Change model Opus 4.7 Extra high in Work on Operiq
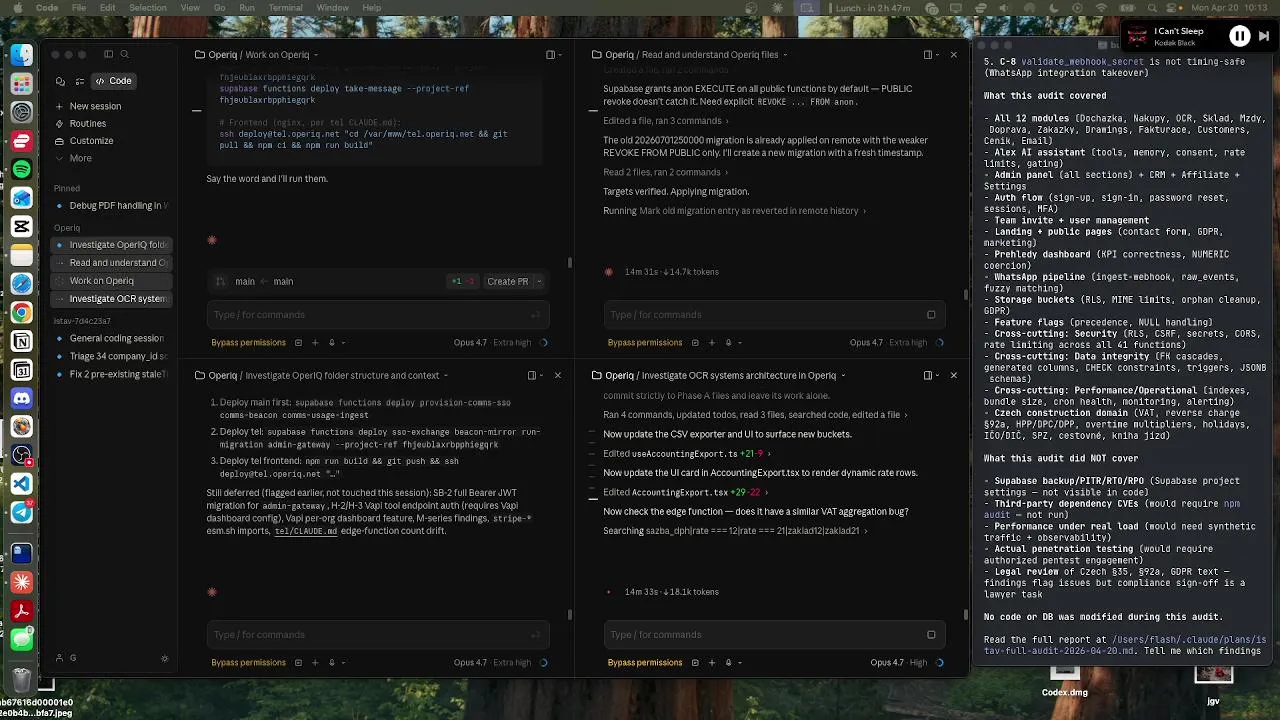The height and width of the screenshot is (720, 1280). coord(493,343)
